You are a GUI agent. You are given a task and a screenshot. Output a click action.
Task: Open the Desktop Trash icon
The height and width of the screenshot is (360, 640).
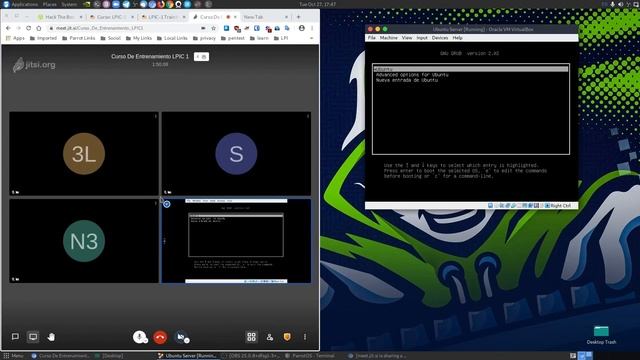(x=601, y=335)
